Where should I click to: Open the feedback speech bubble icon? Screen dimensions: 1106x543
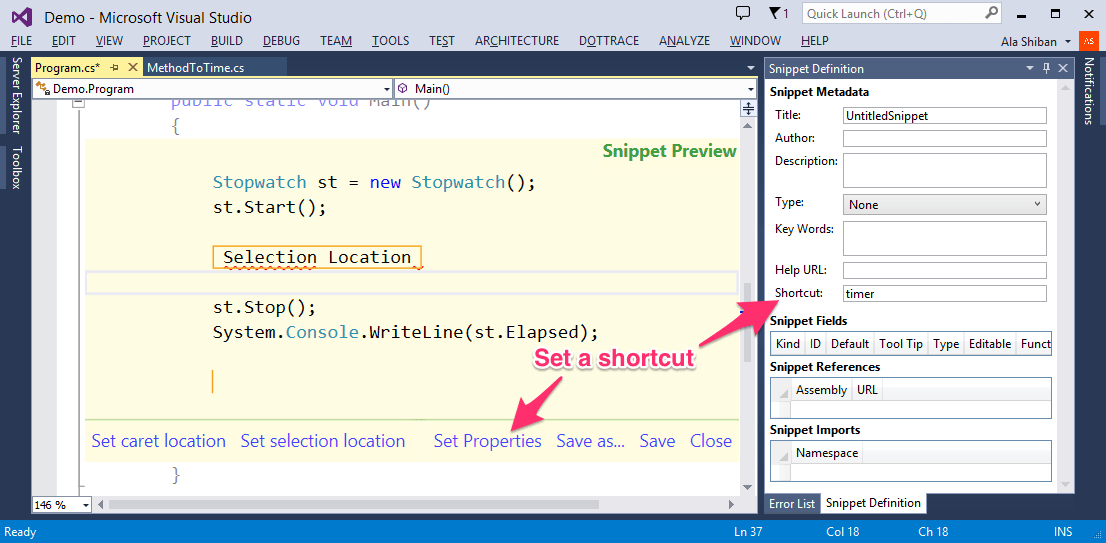pyautogui.click(x=742, y=13)
